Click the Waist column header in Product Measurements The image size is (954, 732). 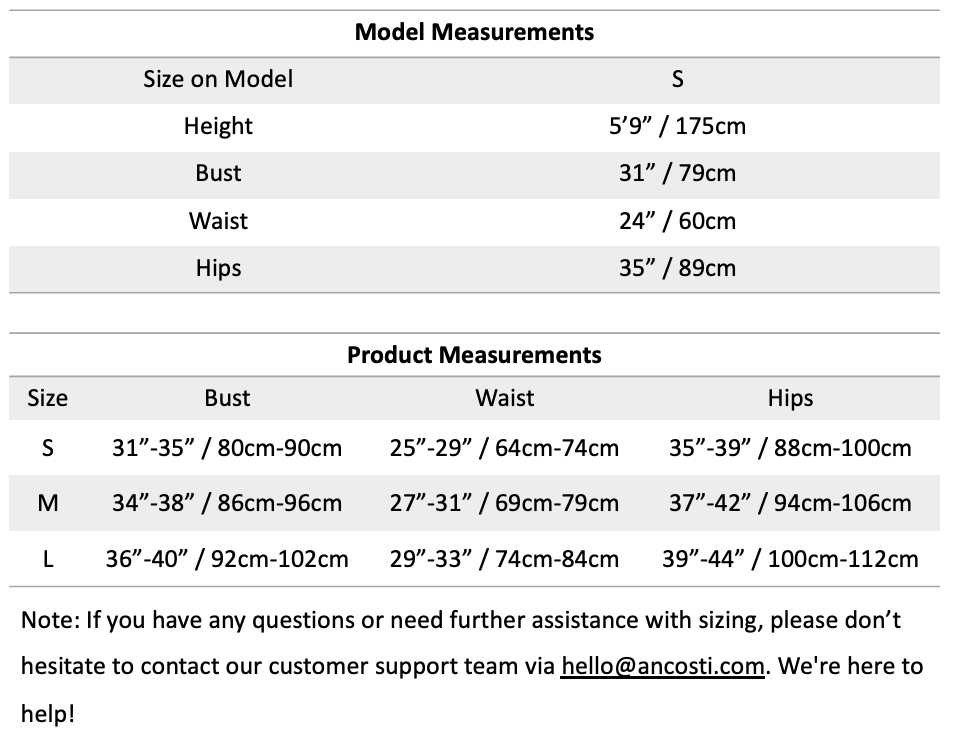click(x=504, y=398)
